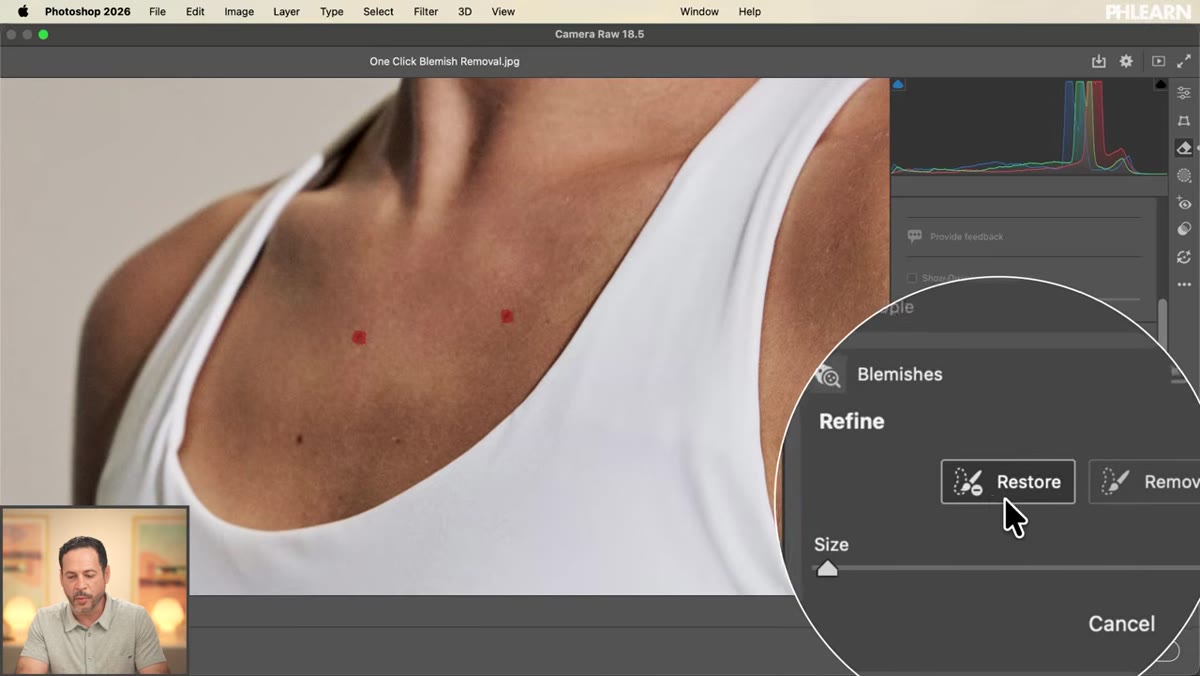Image resolution: width=1200 pixels, height=676 pixels.
Task: Click the Remove brush button
Action: [x=1144, y=482]
